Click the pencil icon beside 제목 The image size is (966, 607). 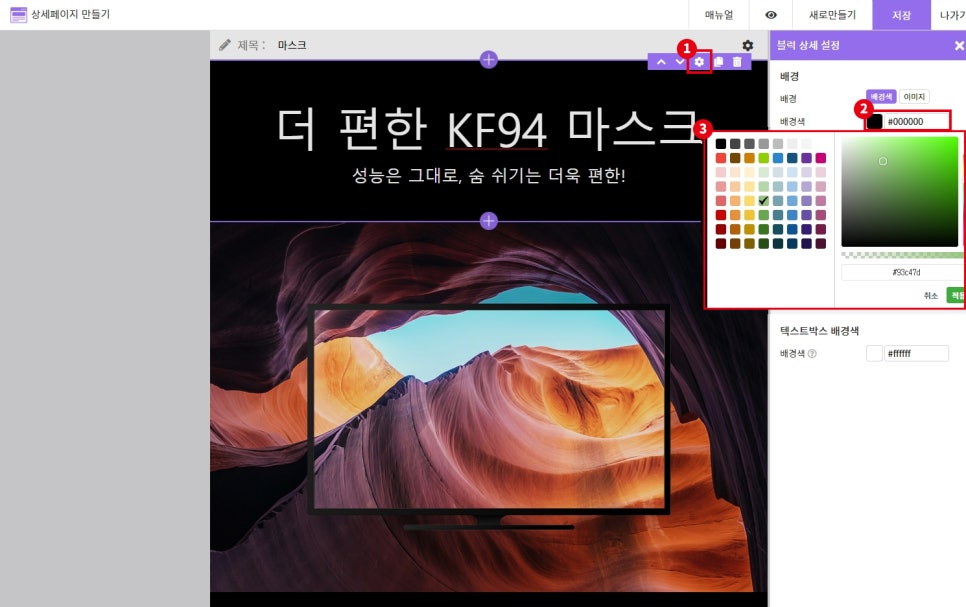click(x=225, y=45)
